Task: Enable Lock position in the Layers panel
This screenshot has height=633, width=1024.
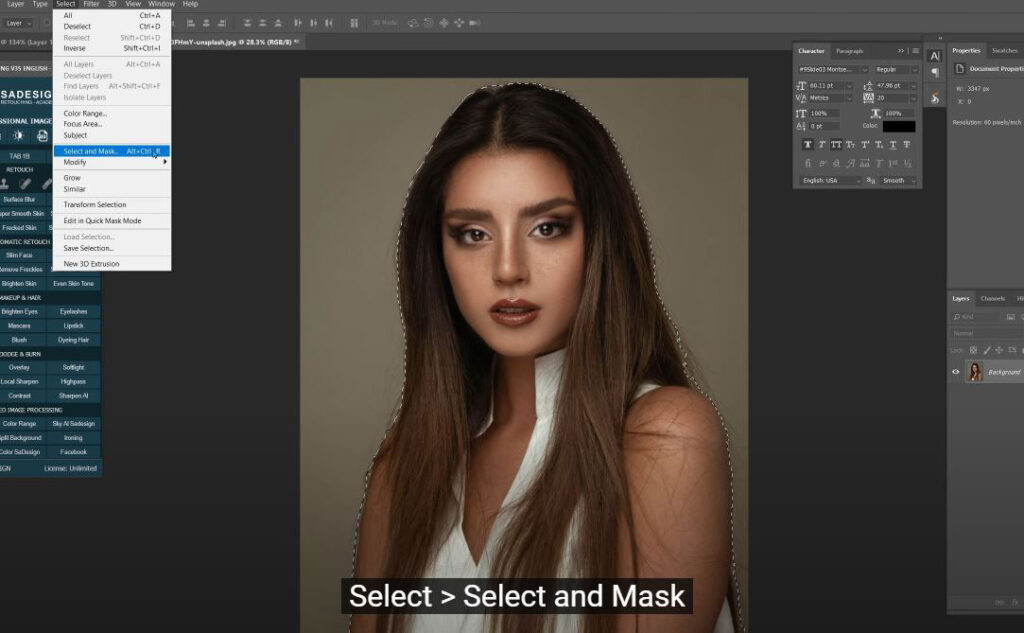Action: coord(999,350)
